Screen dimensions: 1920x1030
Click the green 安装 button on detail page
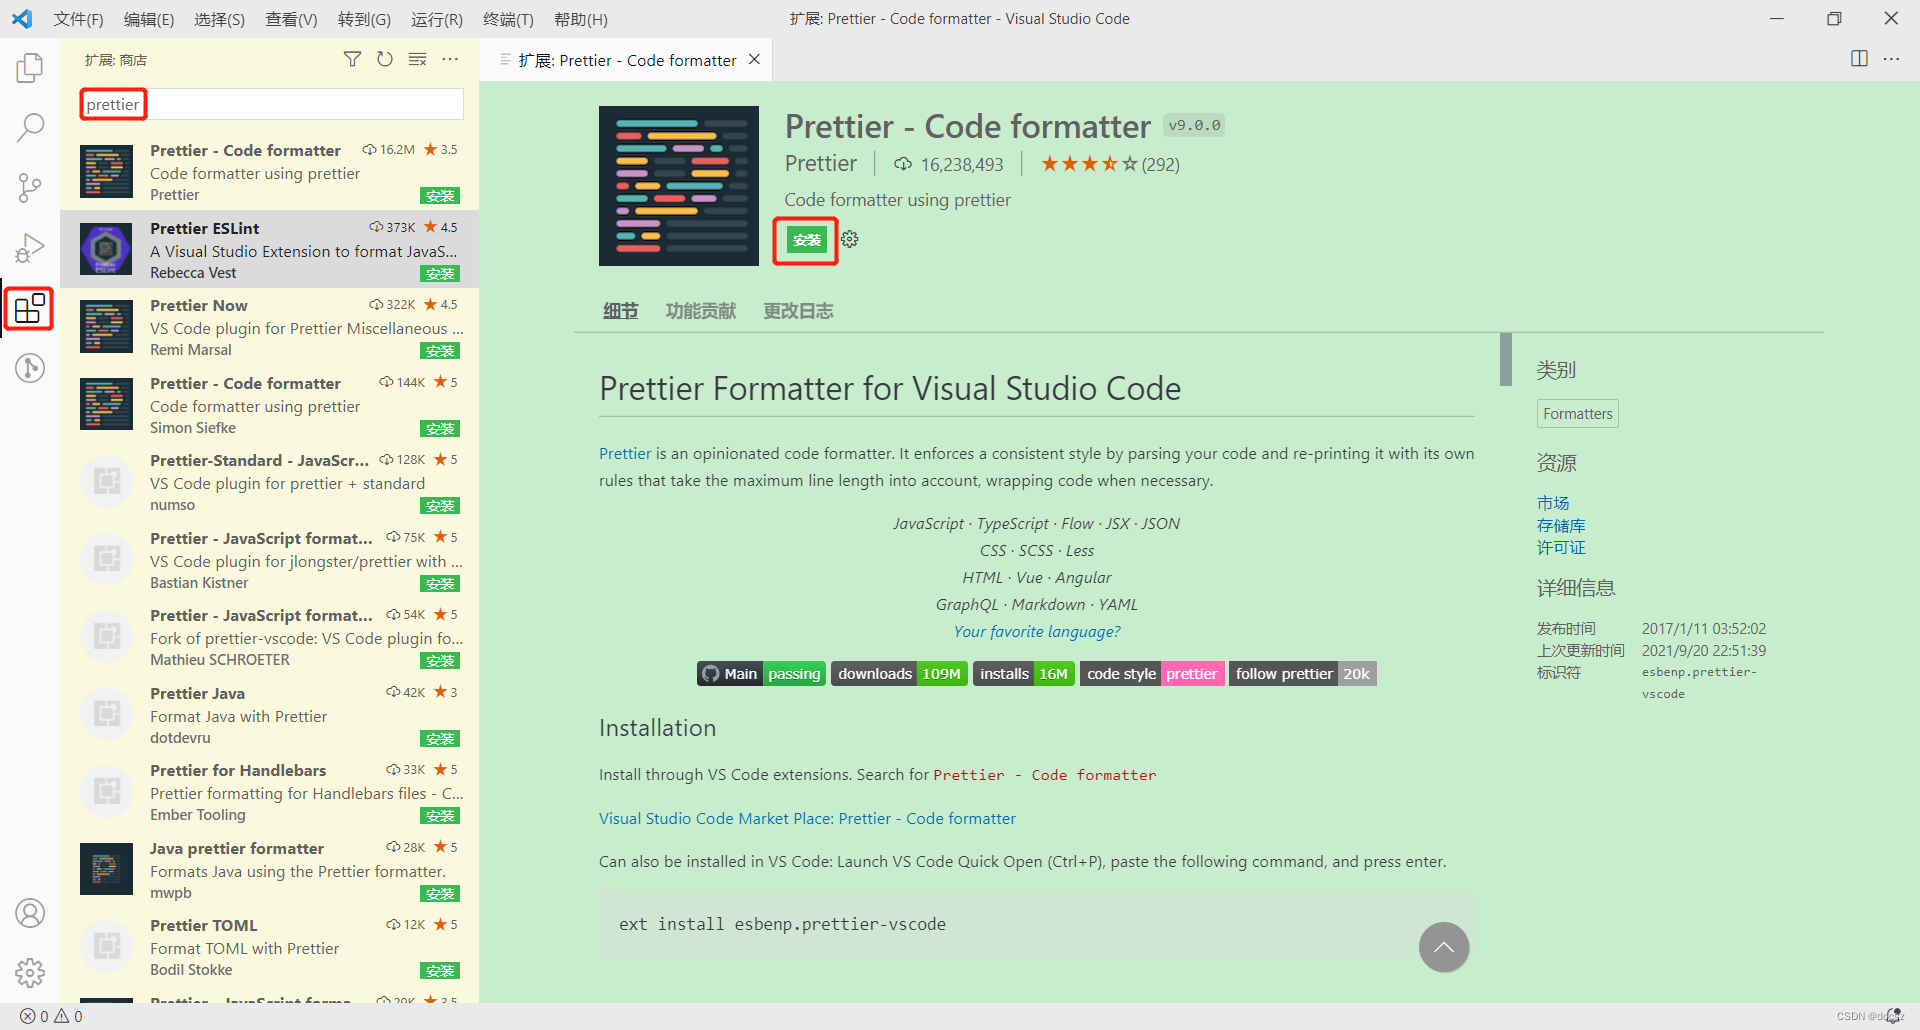pyautogui.click(x=806, y=240)
